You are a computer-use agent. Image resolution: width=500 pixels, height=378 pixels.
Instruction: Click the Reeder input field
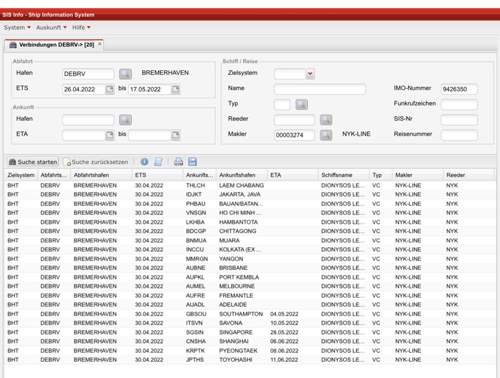click(294, 120)
